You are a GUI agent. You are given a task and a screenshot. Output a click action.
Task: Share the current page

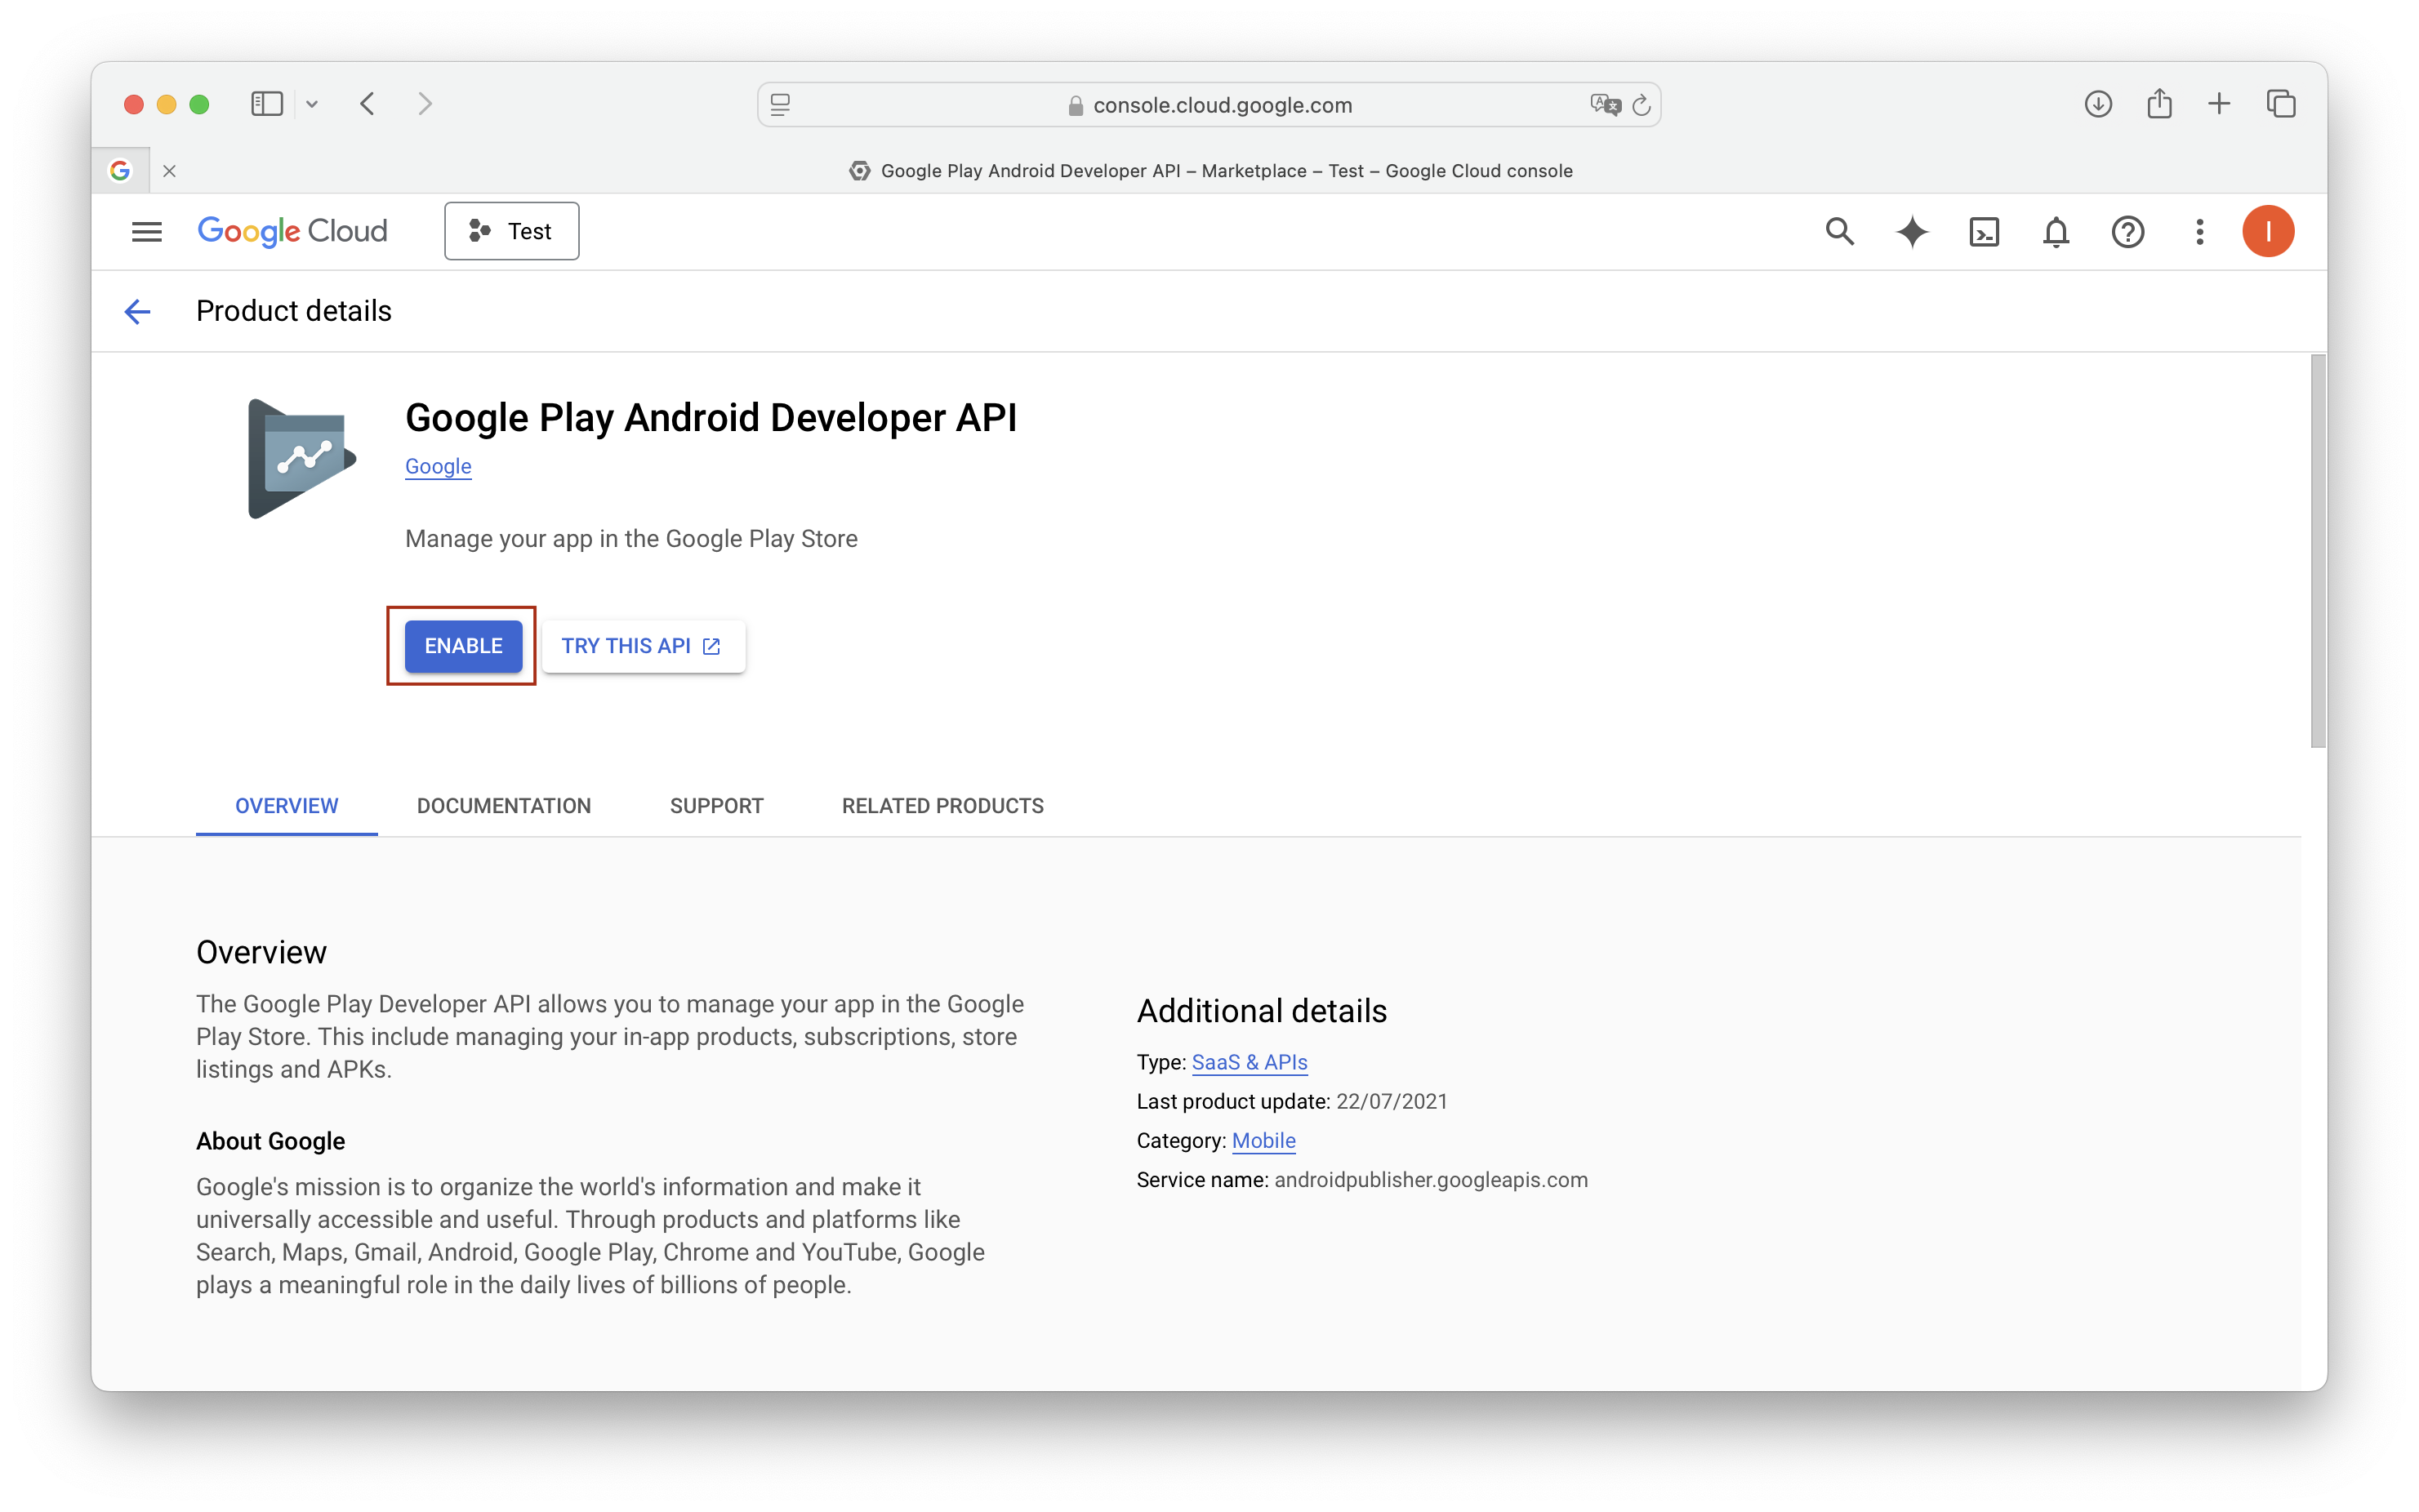click(2159, 103)
